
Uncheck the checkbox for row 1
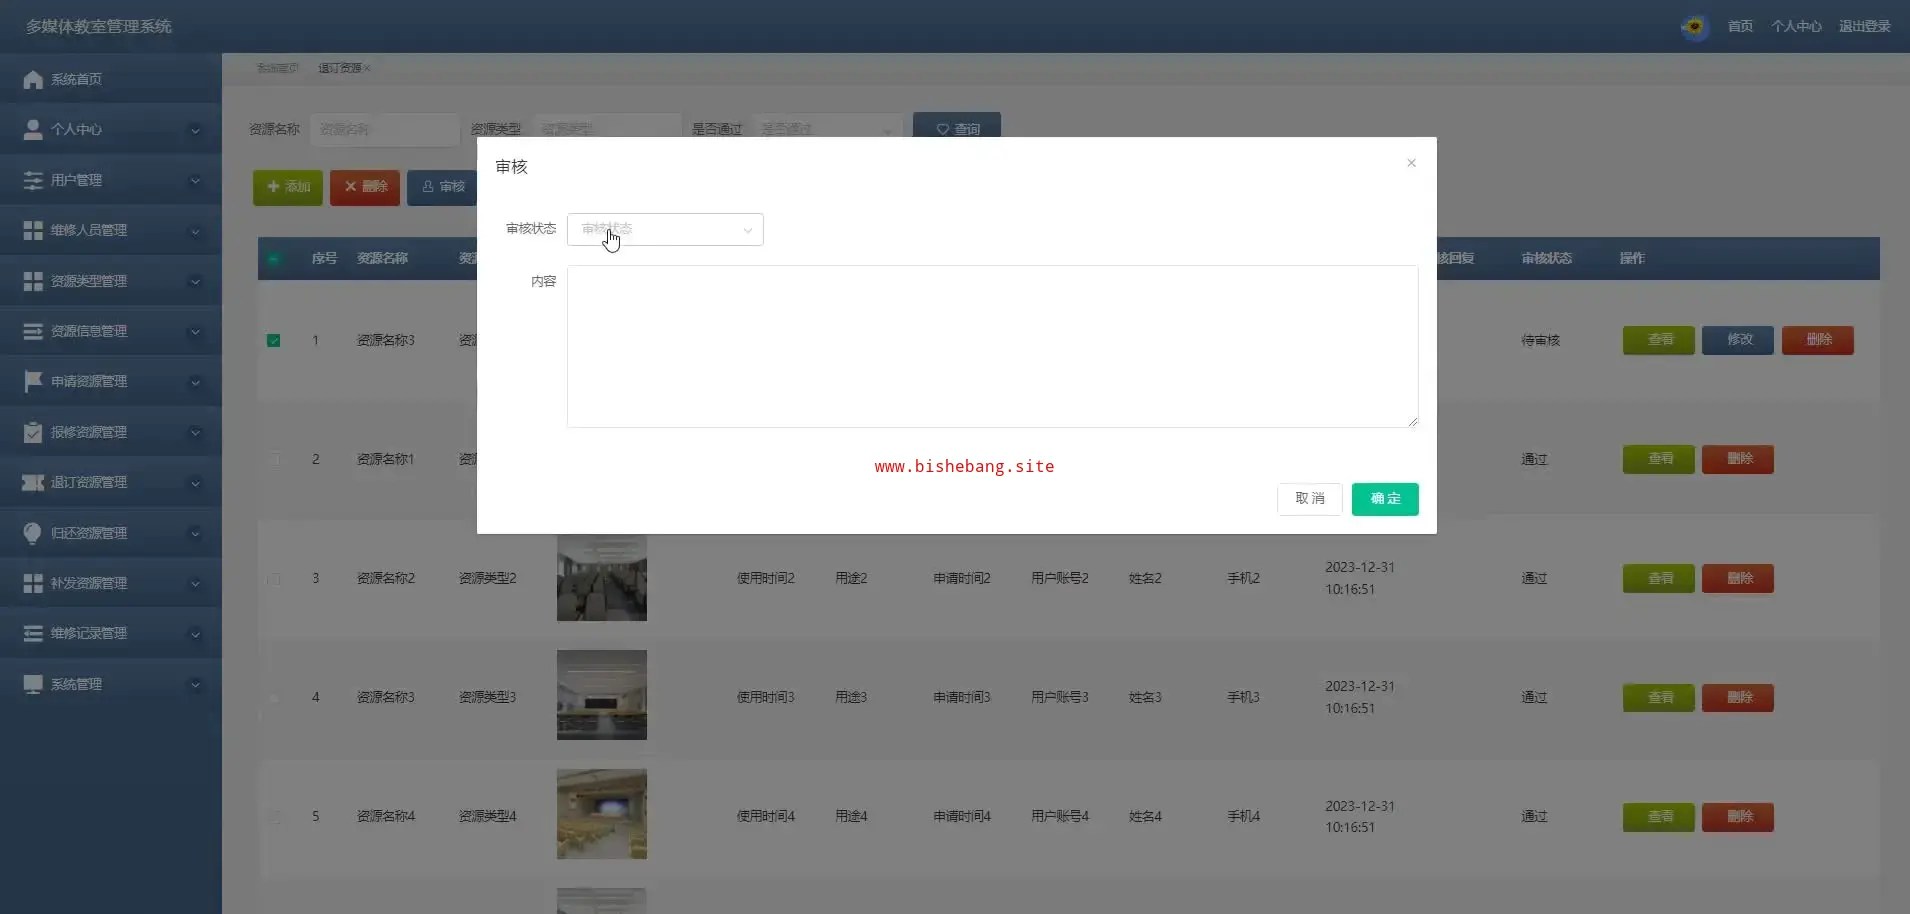pos(273,341)
